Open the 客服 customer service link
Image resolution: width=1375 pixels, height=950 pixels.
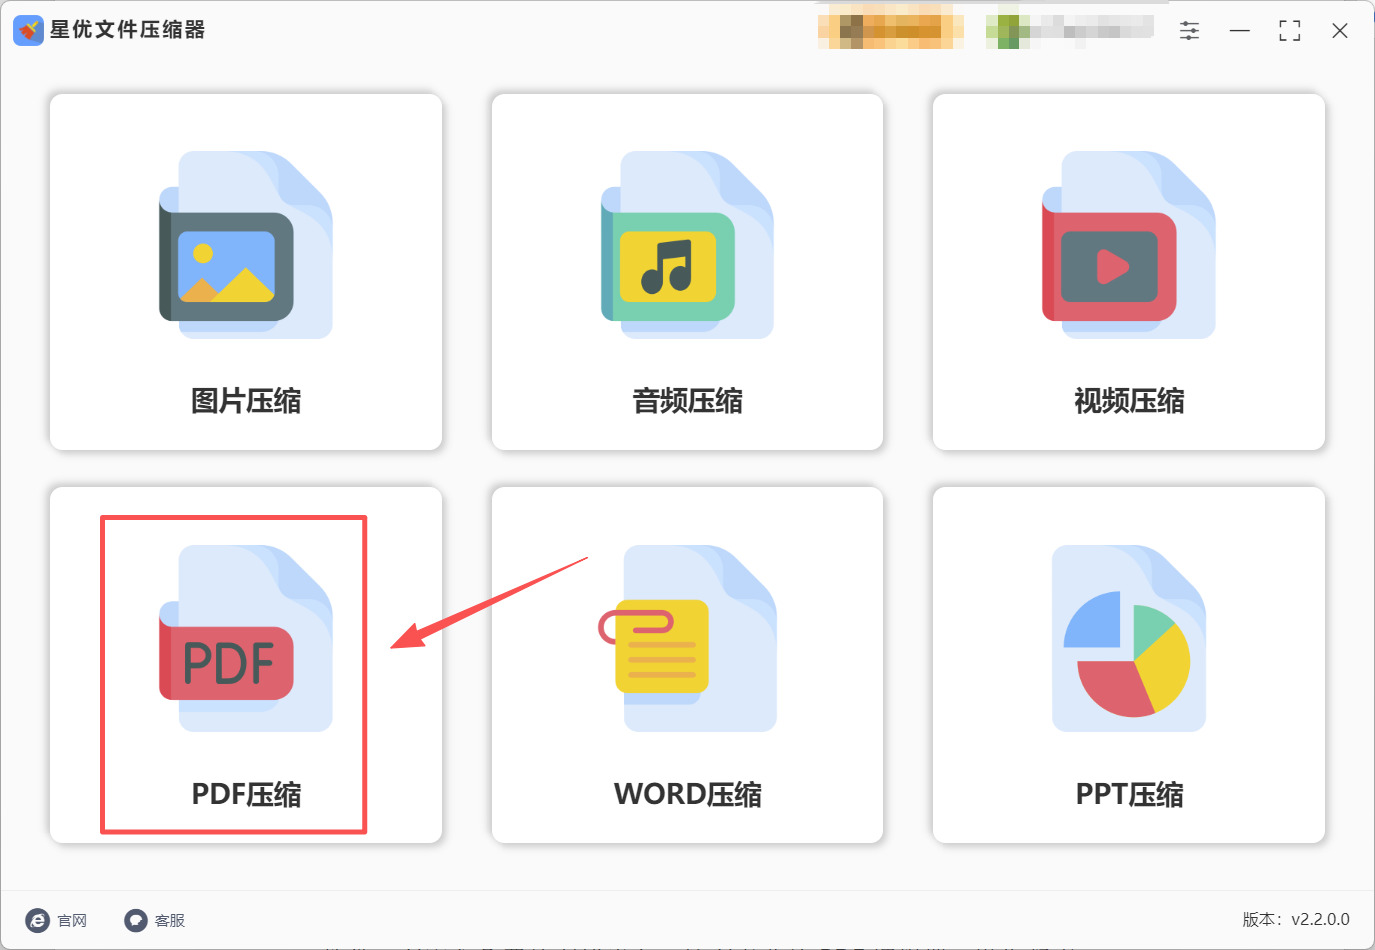155,920
